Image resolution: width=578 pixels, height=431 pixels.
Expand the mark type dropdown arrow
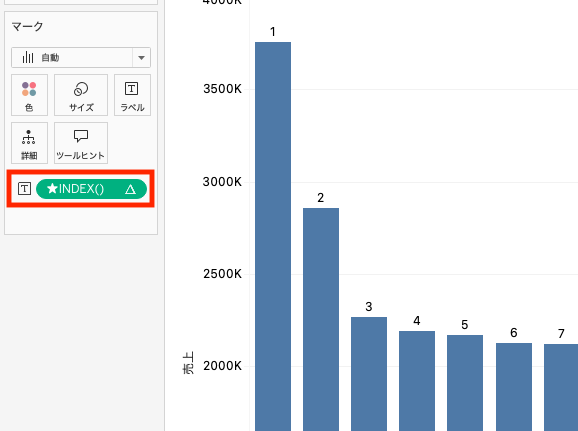click(141, 58)
